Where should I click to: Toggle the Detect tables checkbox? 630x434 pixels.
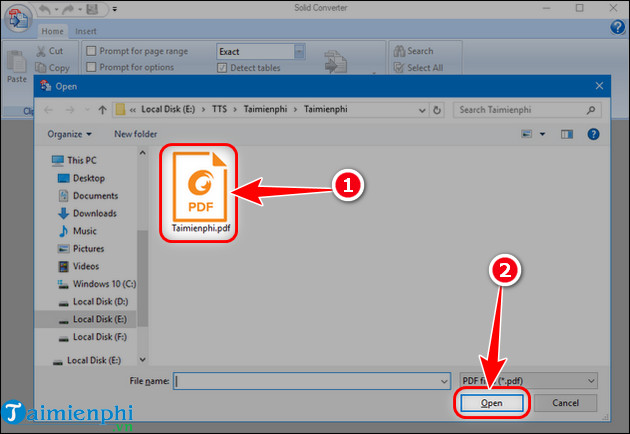(x=222, y=68)
